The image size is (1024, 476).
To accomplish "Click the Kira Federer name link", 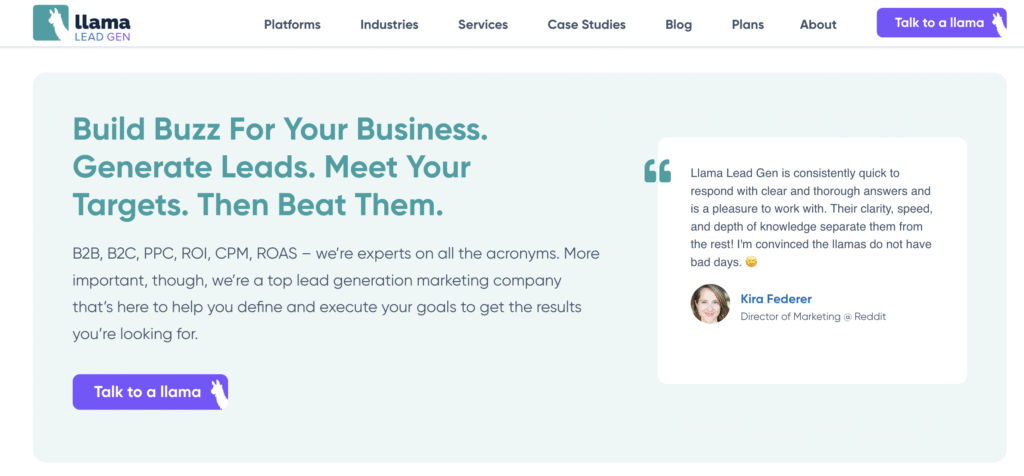I will click(x=776, y=299).
